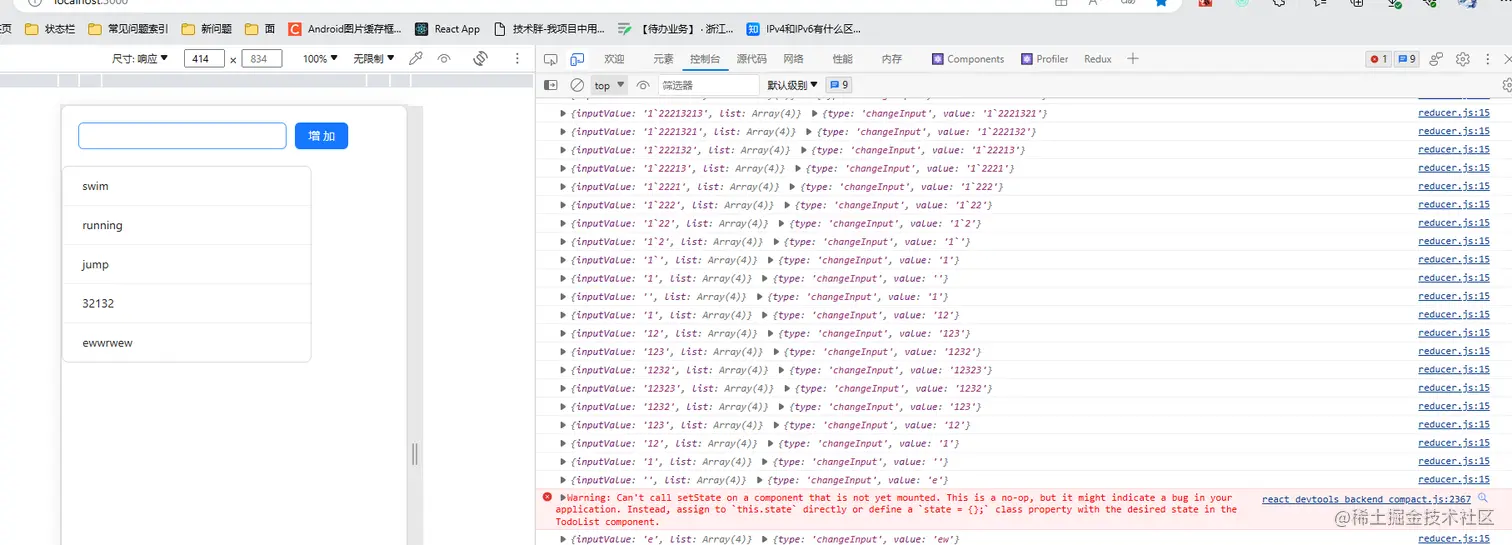
Task: Open the 默认级别 log level dropdown
Action: (x=793, y=85)
